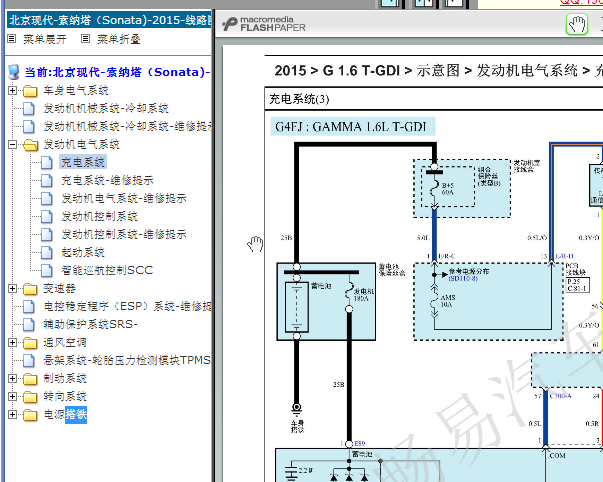Click the Macromedia FlashPaper logo
The image size is (603, 482).
tap(264, 24)
